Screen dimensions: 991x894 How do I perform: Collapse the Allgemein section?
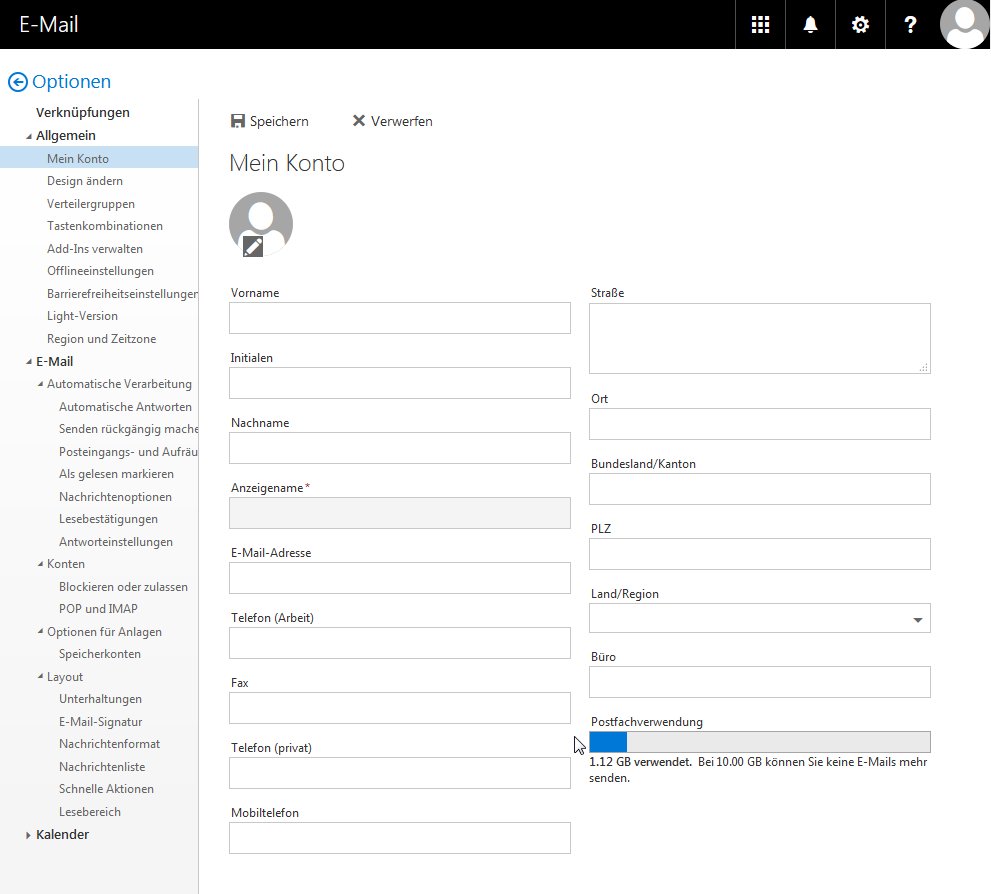click(x=28, y=136)
